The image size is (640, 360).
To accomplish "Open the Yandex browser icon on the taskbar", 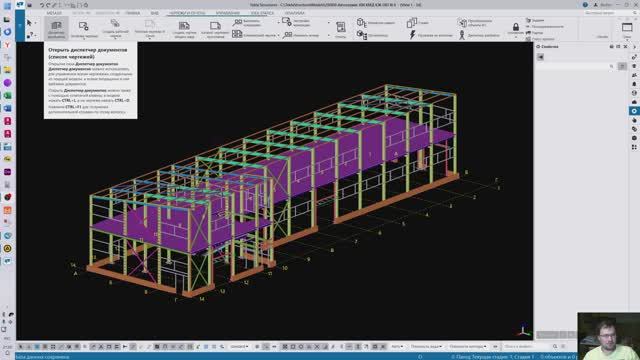I will (7, 44).
